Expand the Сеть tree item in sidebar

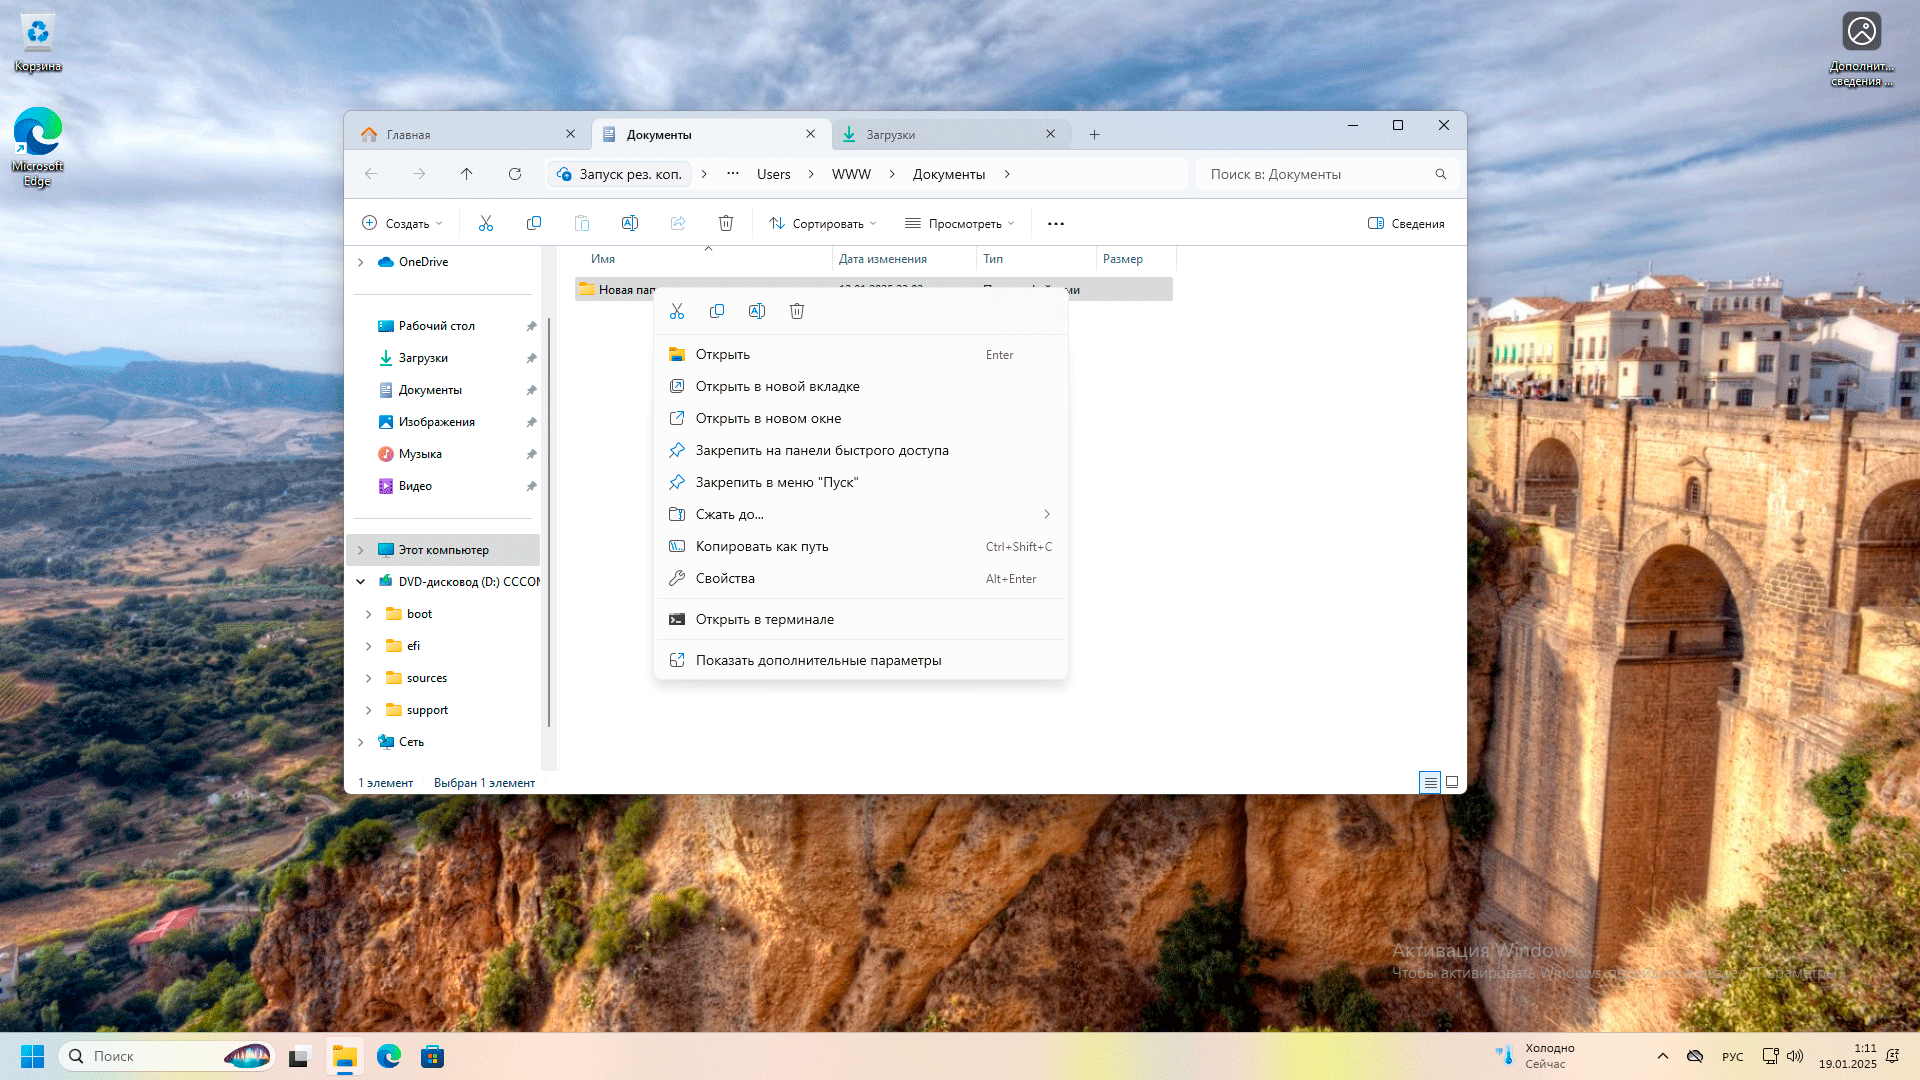click(x=363, y=741)
